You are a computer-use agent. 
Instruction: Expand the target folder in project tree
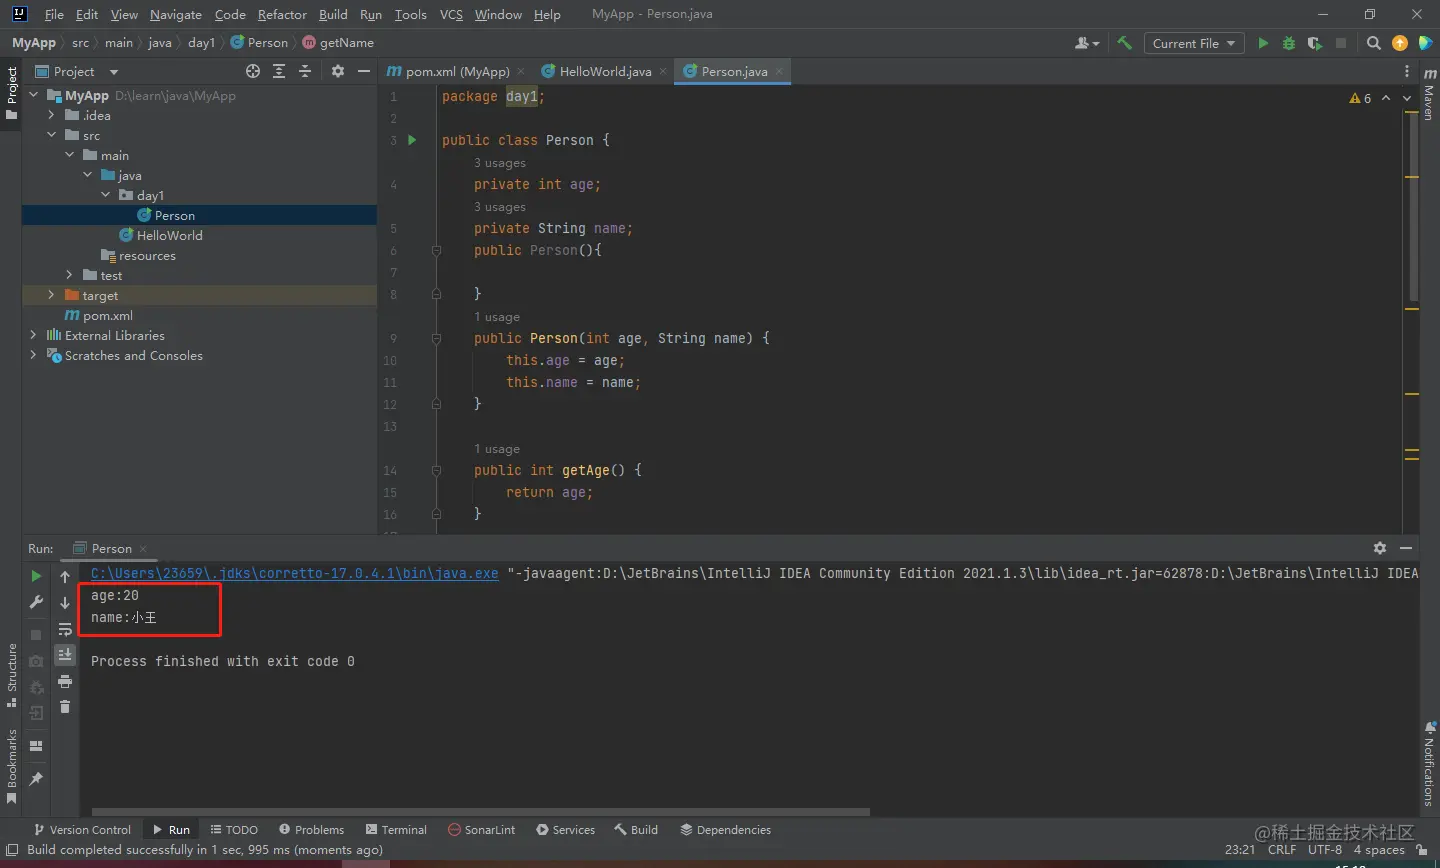tap(51, 295)
